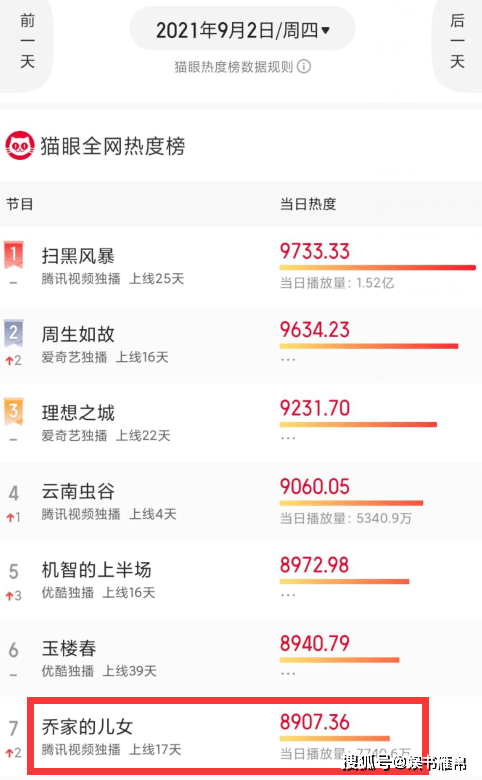This screenshot has width=482, height=780.
Task: Tap the info icon beside 猫眼热度榜数据规则
Action: (x=304, y=66)
